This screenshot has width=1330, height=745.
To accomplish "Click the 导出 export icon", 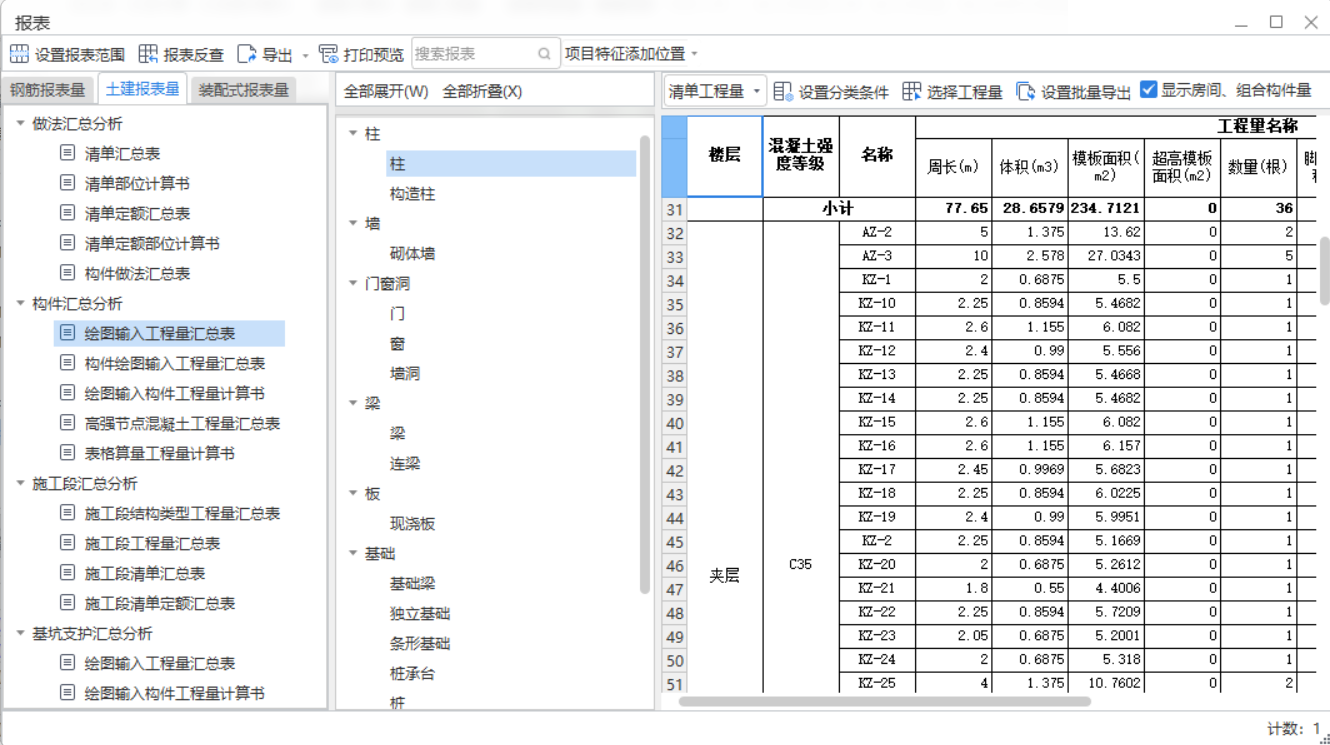I will (x=246, y=54).
